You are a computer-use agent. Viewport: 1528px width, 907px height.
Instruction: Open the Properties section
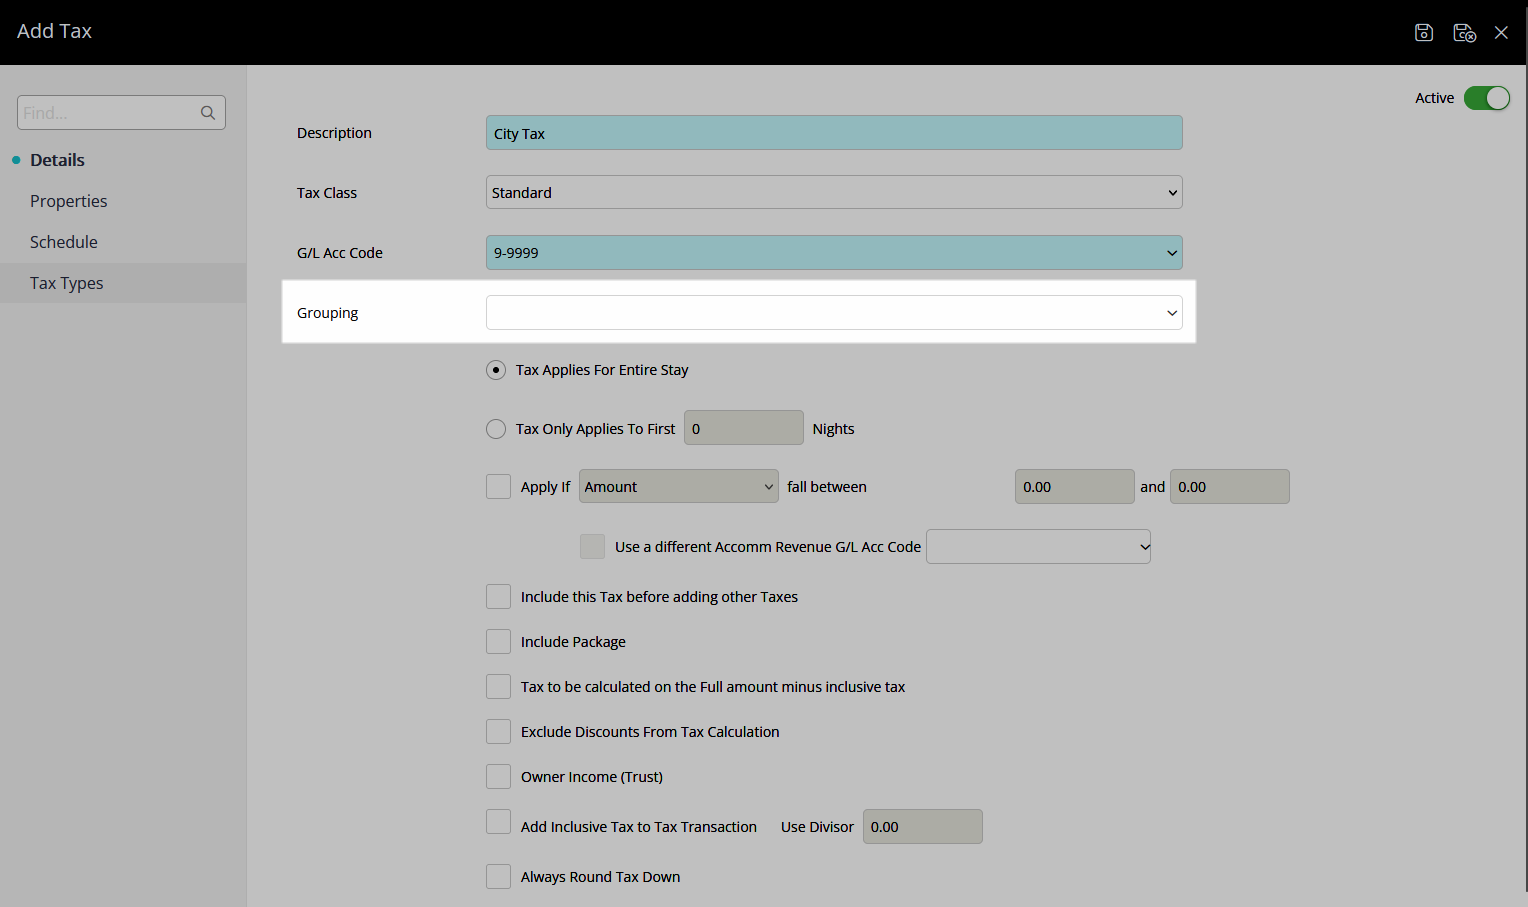click(68, 201)
